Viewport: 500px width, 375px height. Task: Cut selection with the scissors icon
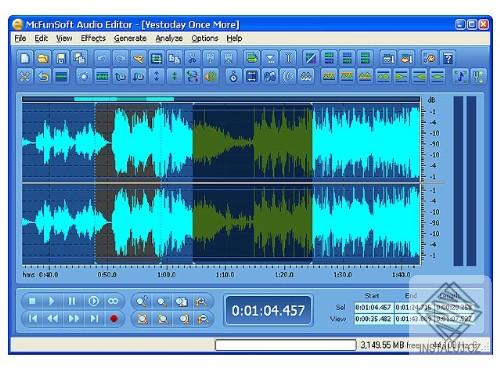(192, 58)
